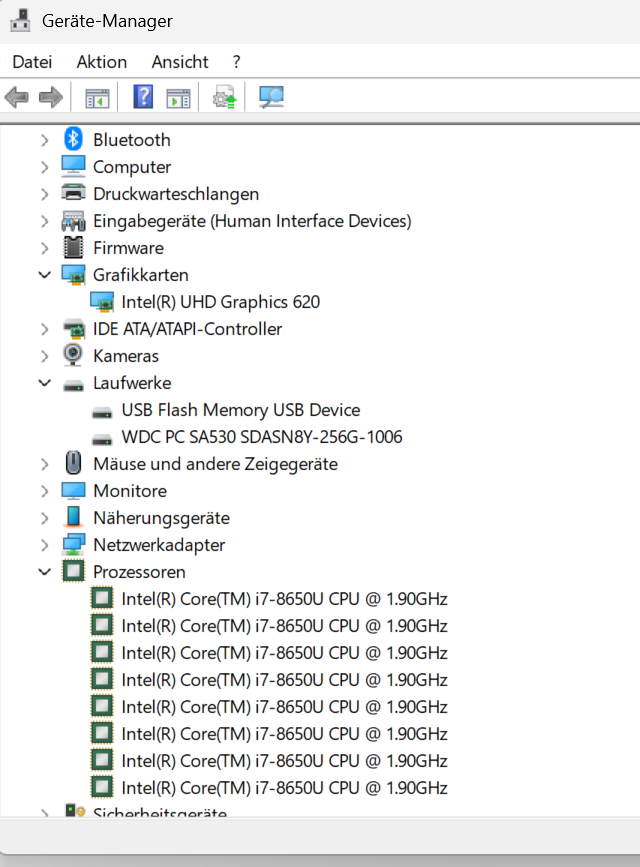
Task: Select USB Flash Memory USB Device
Action: (x=241, y=410)
